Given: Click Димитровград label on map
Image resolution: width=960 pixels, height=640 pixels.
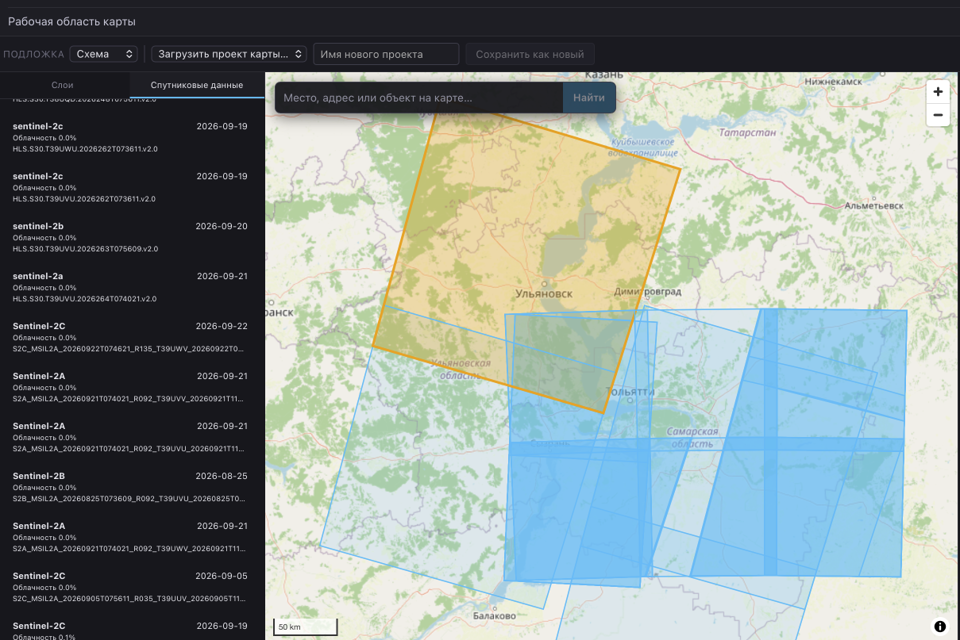Looking at the screenshot, I should coord(648,292).
